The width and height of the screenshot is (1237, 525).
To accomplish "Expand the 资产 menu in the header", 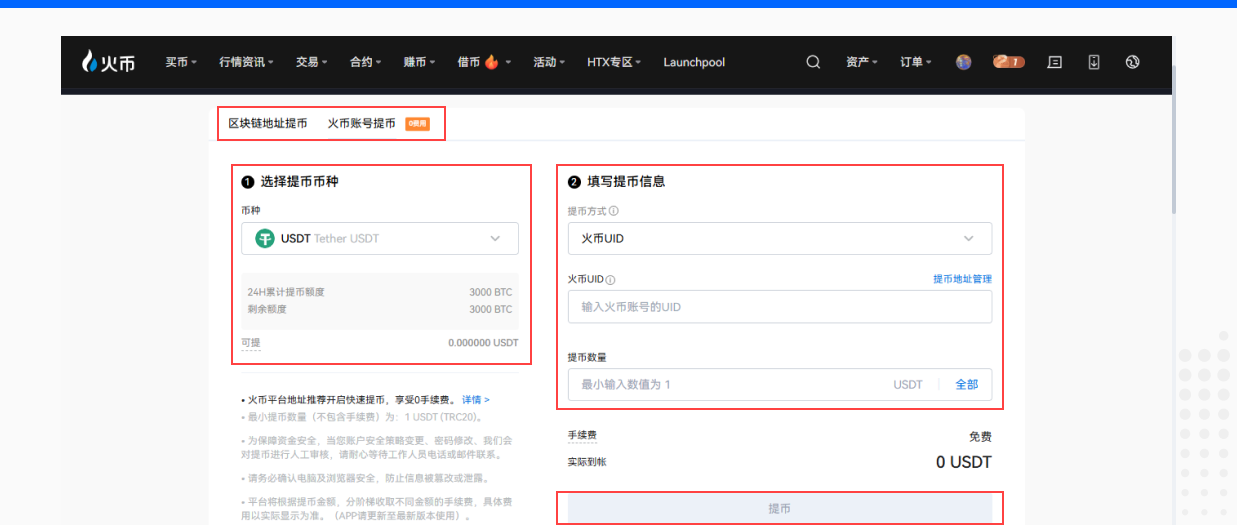I will coord(861,62).
